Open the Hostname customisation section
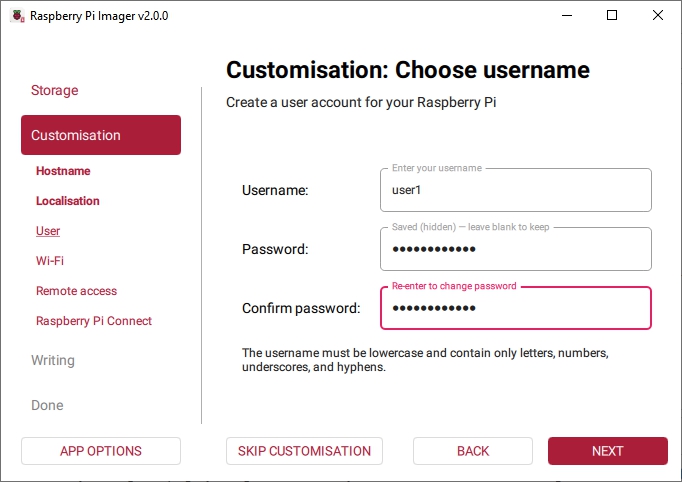The height and width of the screenshot is (482, 682). (x=63, y=171)
